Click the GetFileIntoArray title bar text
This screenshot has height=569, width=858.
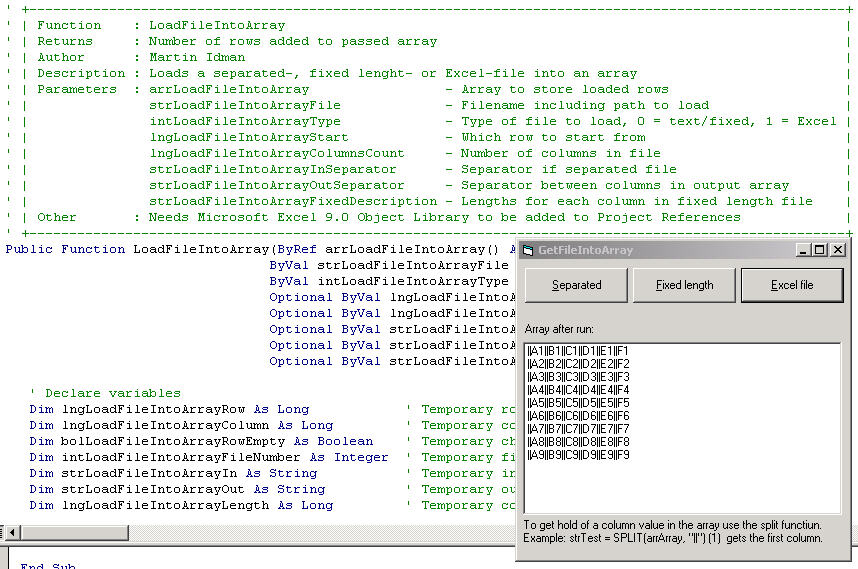pyautogui.click(x=586, y=250)
